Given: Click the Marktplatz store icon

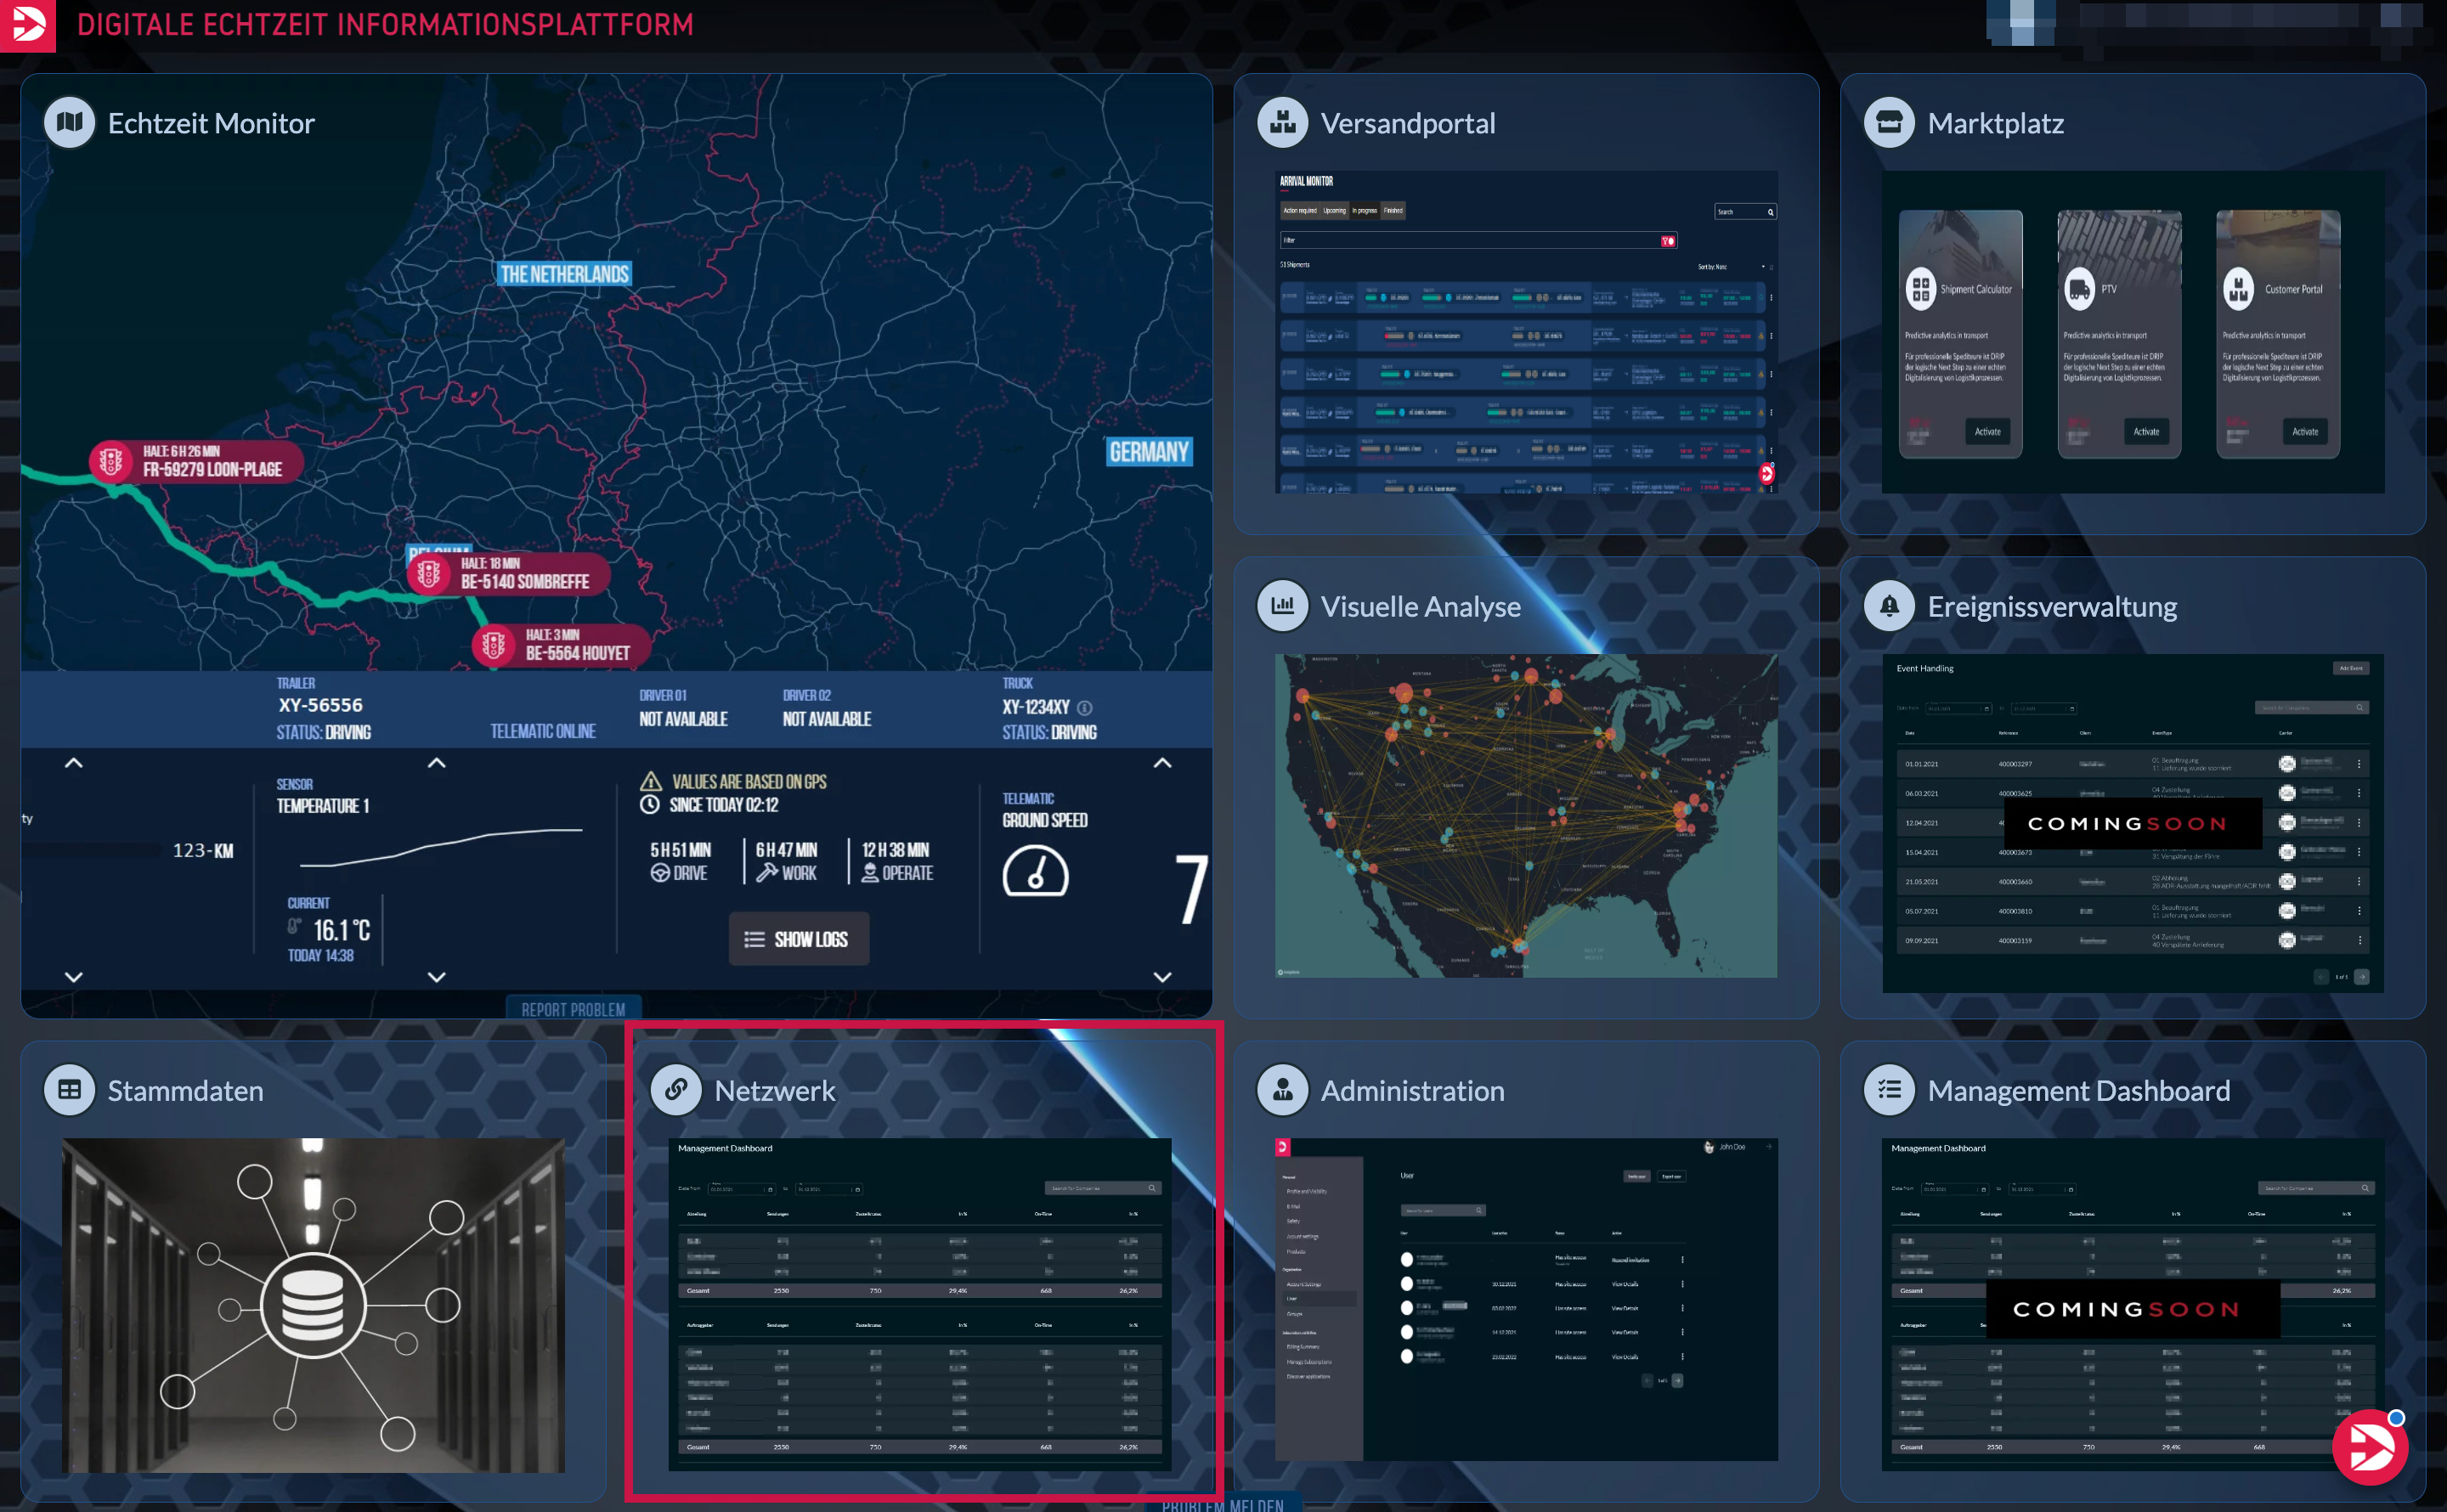Looking at the screenshot, I should click(x=1888, y=122).
